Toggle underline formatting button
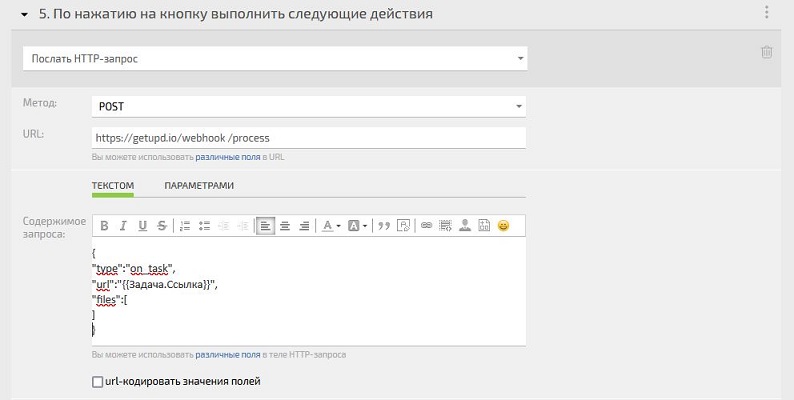 point(142,226)
